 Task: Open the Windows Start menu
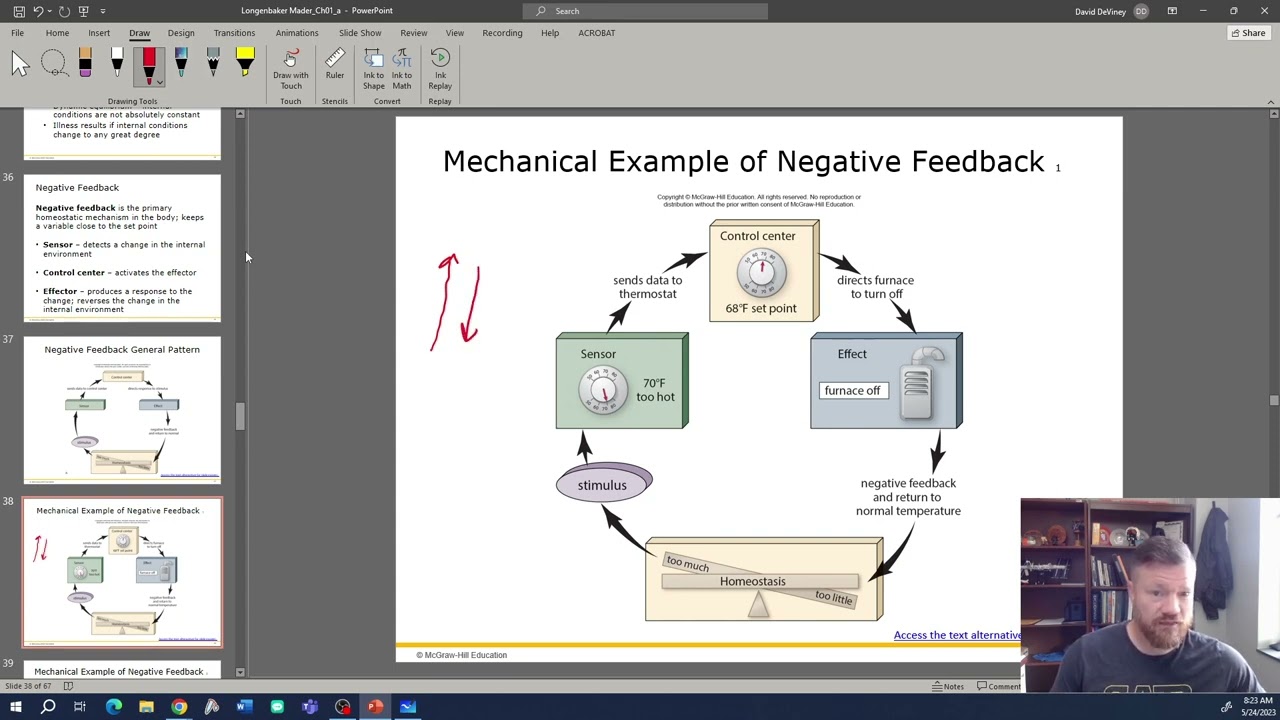coord(15,707)
